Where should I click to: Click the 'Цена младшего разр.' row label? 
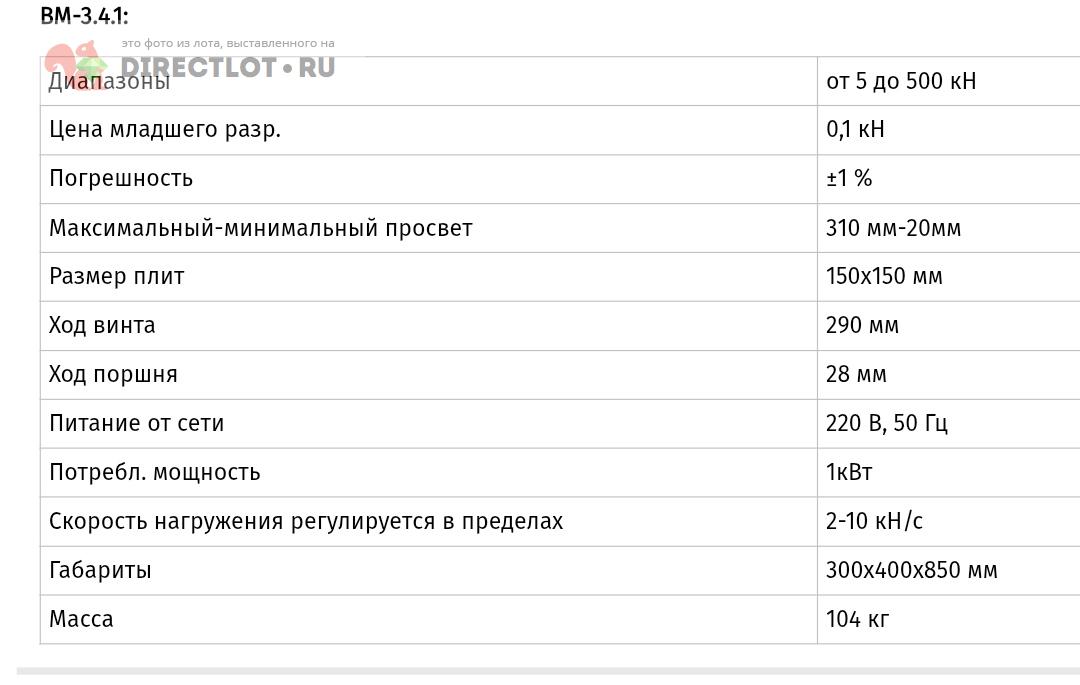165,130
